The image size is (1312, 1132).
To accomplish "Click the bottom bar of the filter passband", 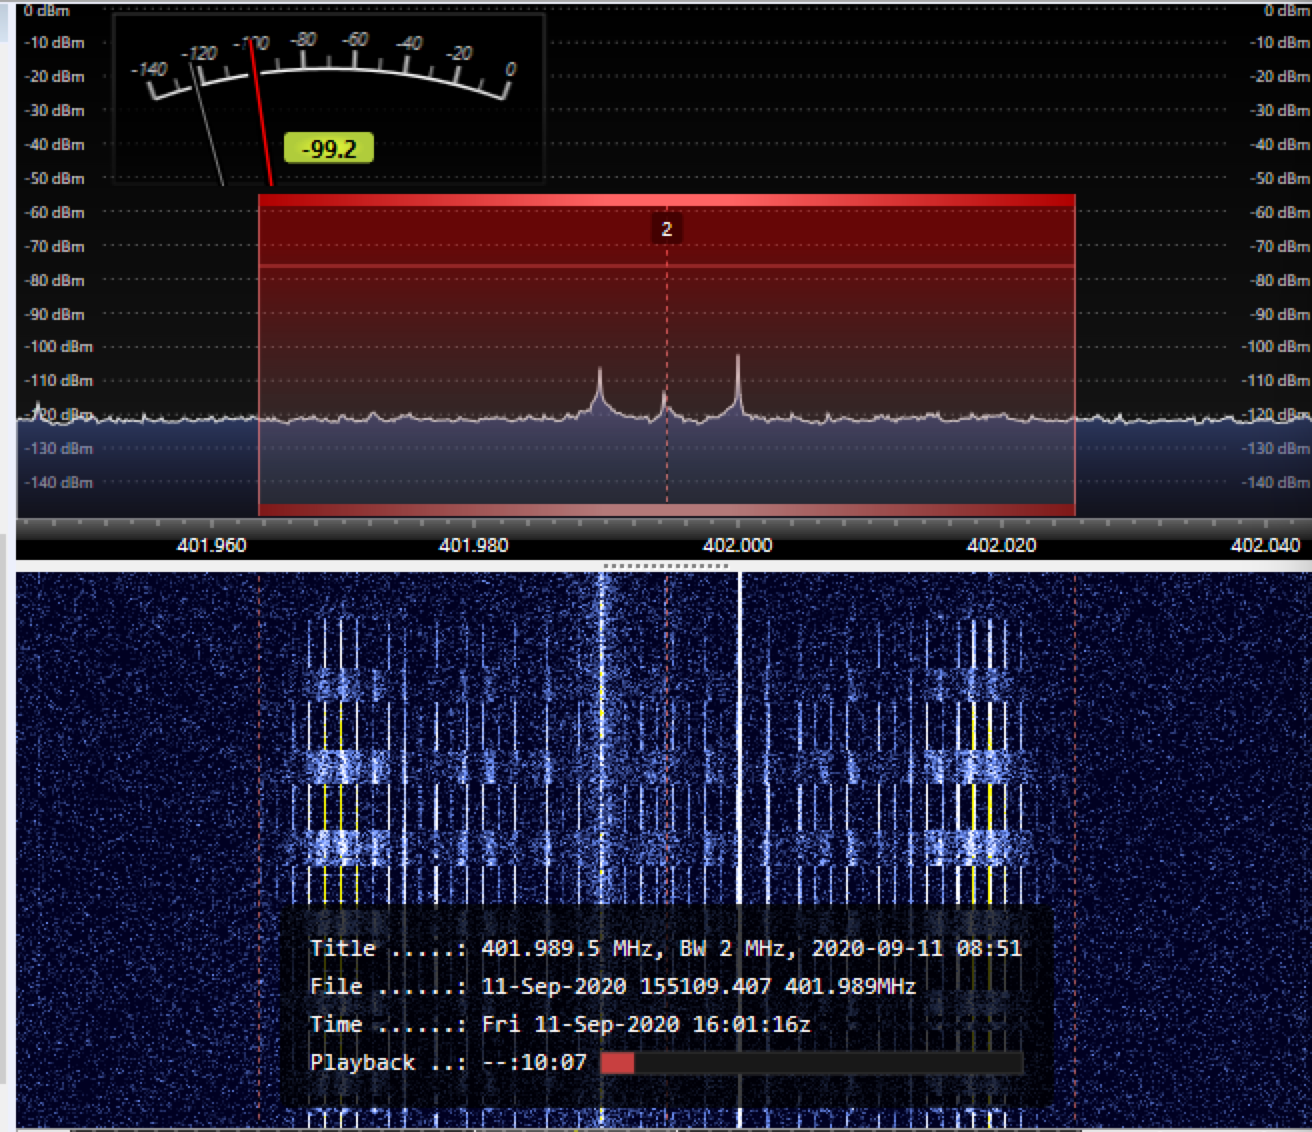I will click(666, 510).
